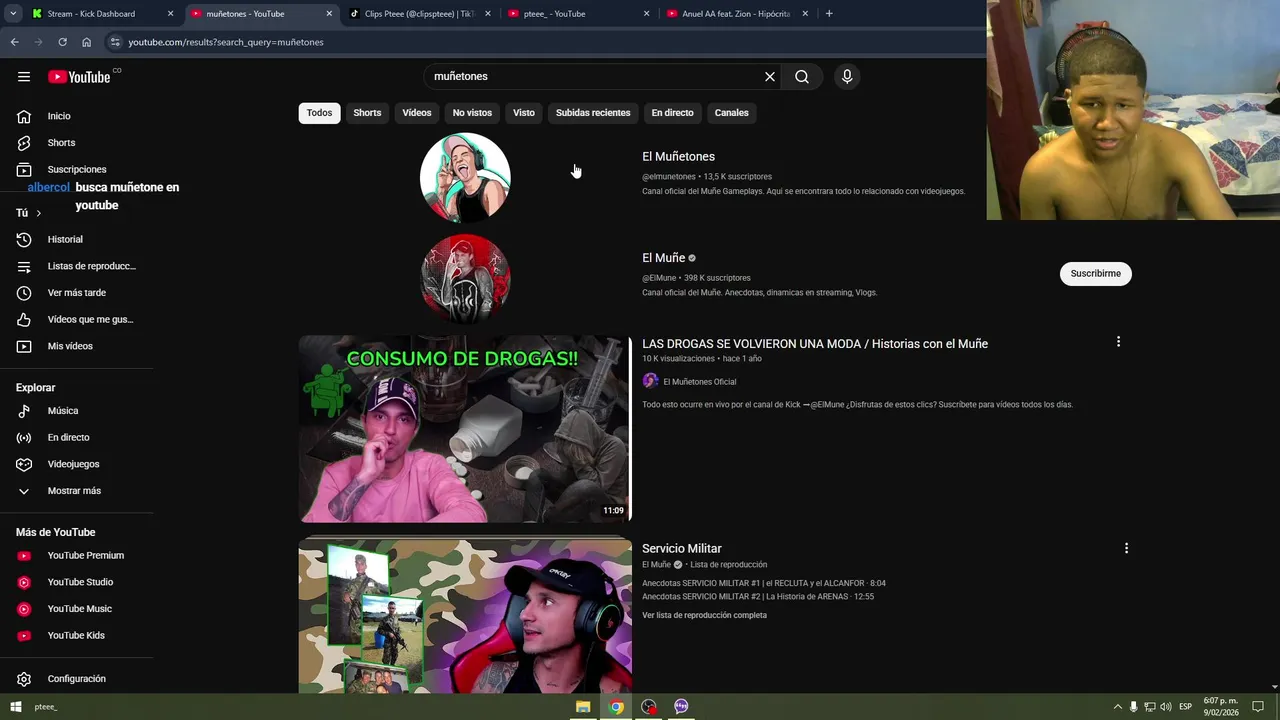Select the Shorts filter chip
Viewport: 1280px width, 720px height.
367,113
